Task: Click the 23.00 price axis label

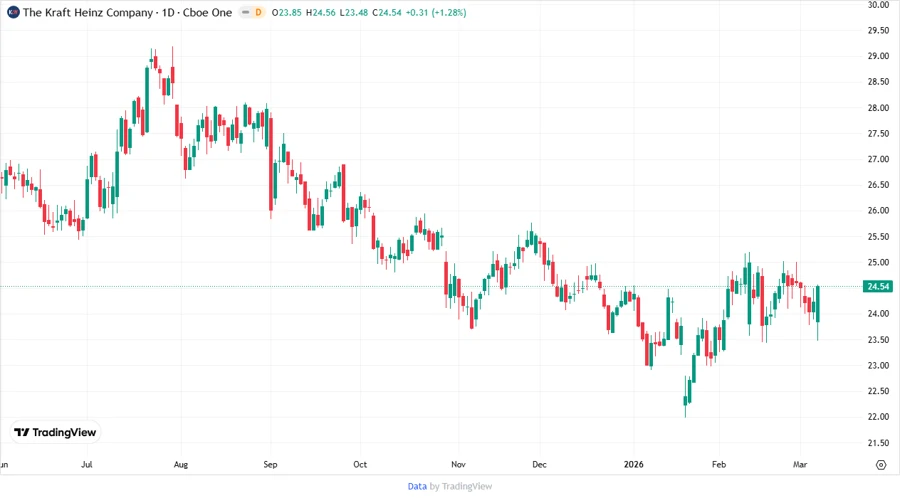Action: tap(878, 365)
